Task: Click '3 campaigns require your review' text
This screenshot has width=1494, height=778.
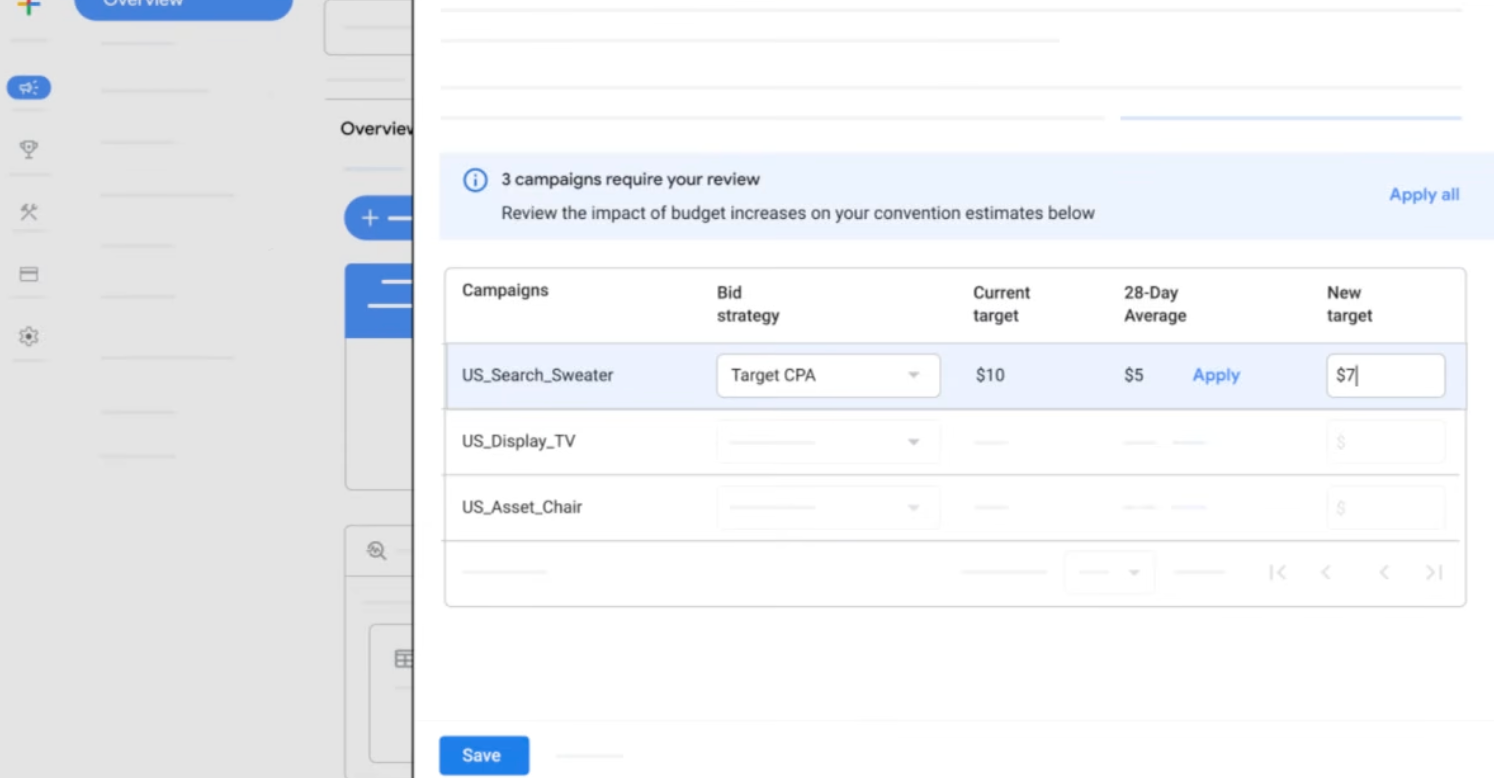Action: [x=630, y=180]
